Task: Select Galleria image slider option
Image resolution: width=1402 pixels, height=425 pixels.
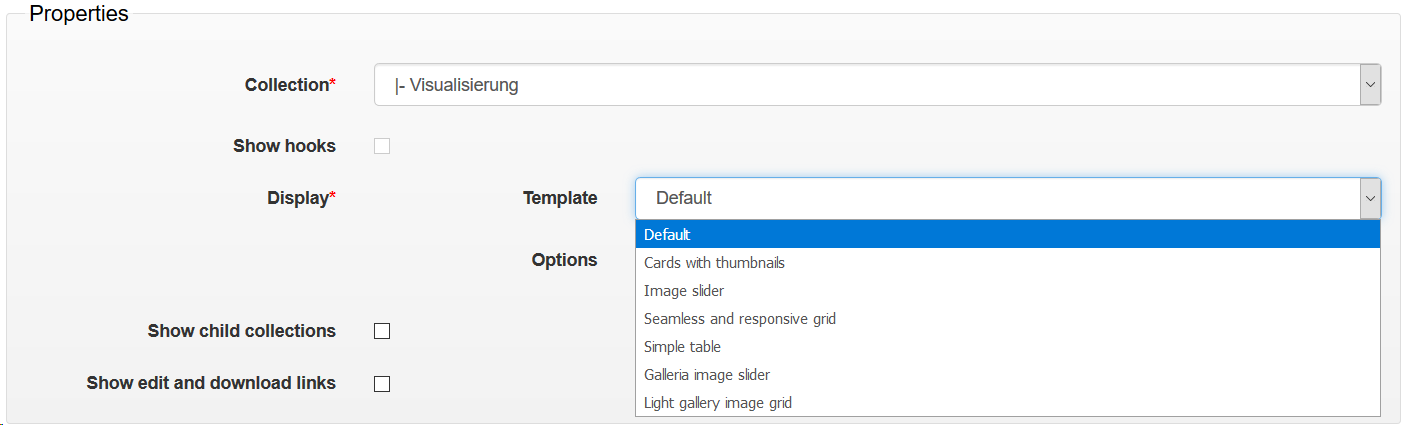Action: (x=707, y=375)
